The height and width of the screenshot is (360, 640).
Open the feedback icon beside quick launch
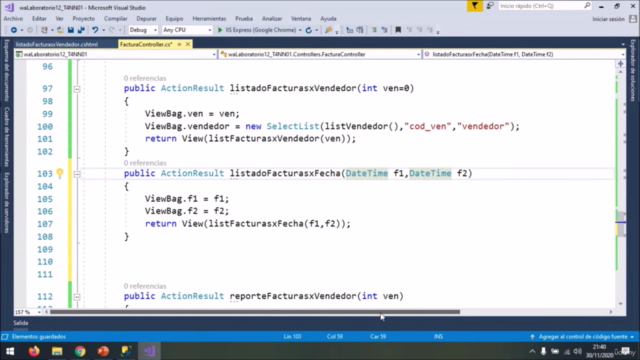[x=490, y=6]
